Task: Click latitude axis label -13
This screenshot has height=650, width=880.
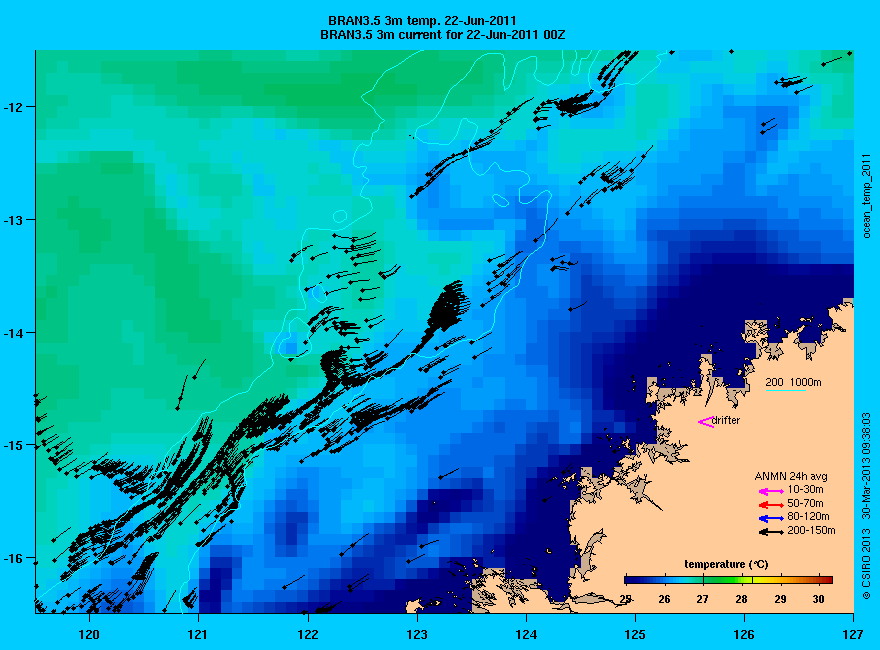Action: (x=11, y=219)
